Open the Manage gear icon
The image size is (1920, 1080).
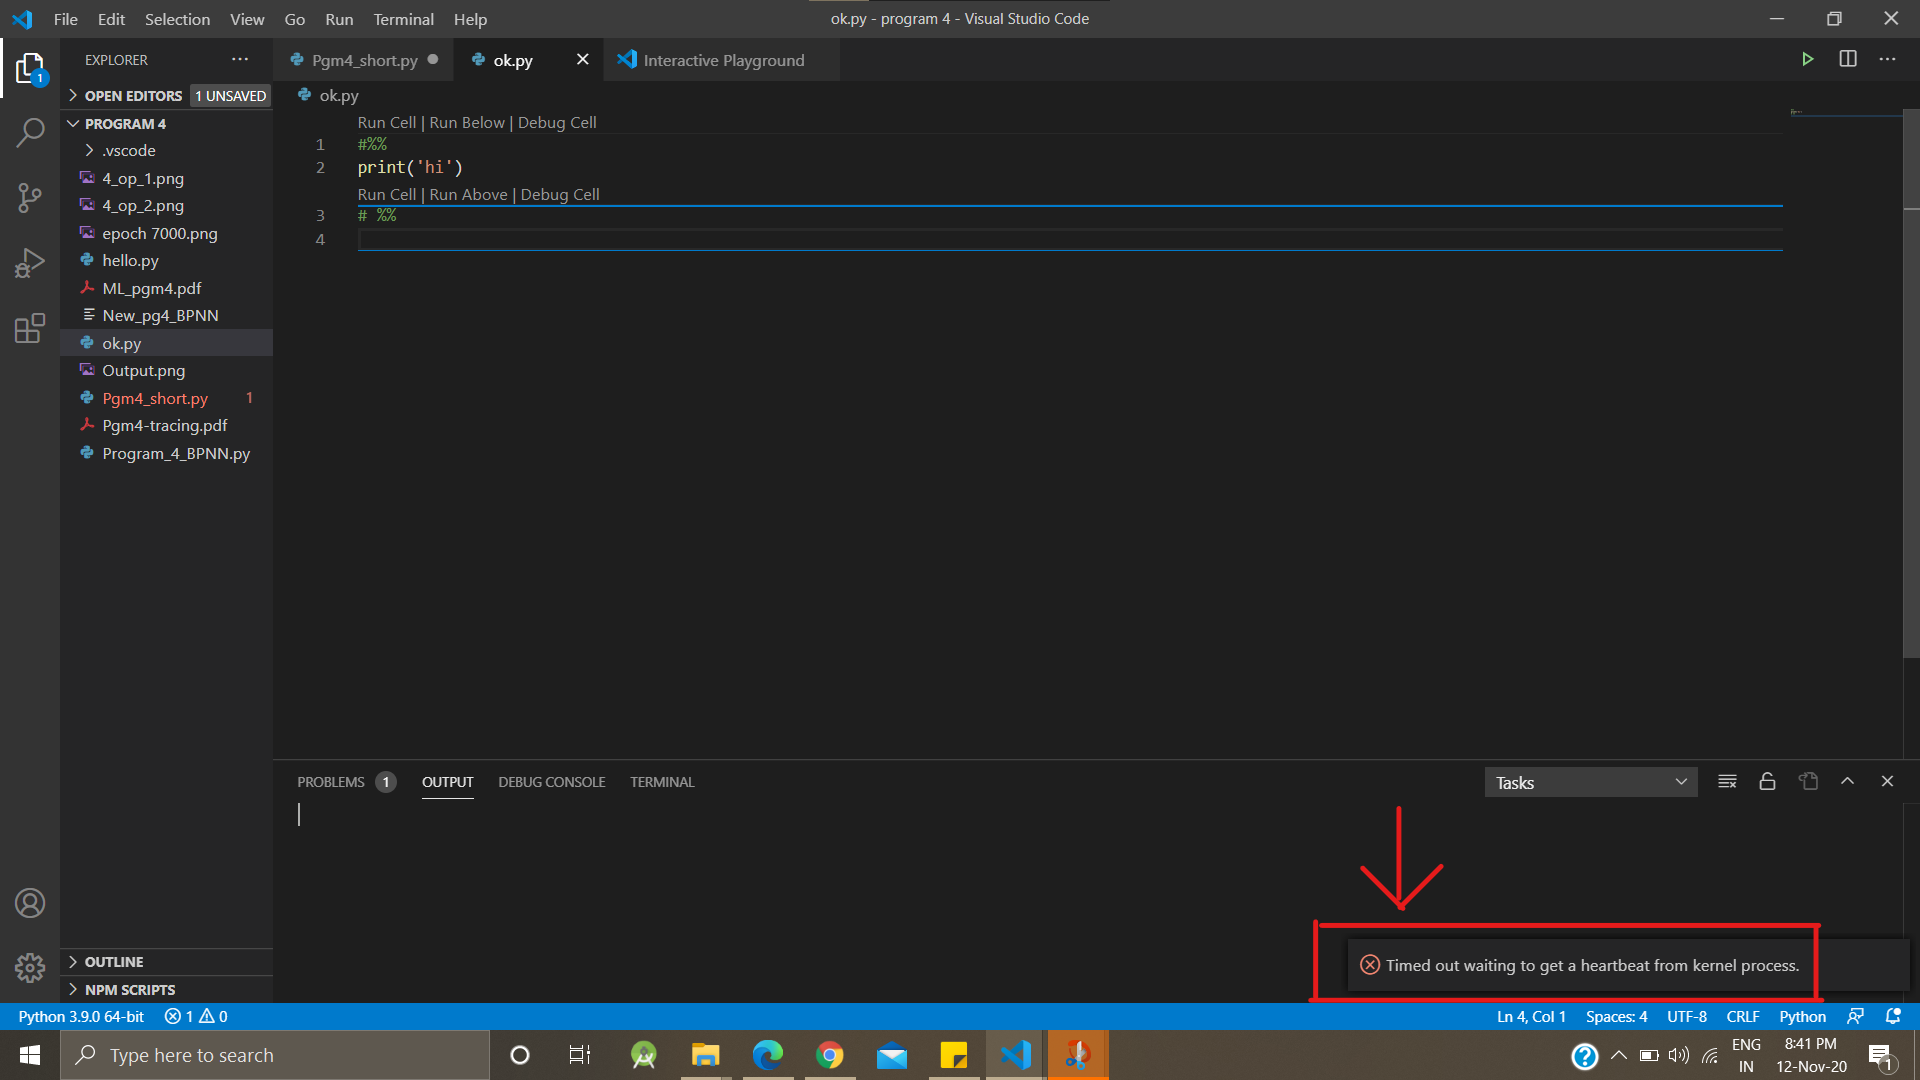coord(30,967)
